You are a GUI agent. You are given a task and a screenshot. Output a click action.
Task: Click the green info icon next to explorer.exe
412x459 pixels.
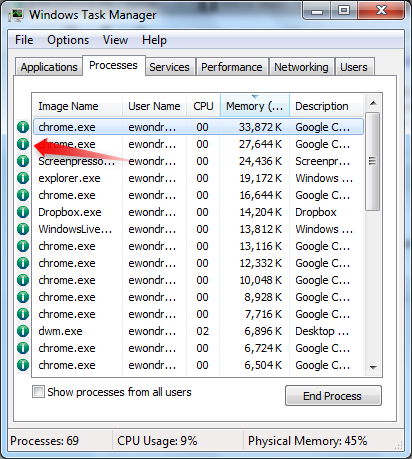pyautogui.click(x=23, y=178)
